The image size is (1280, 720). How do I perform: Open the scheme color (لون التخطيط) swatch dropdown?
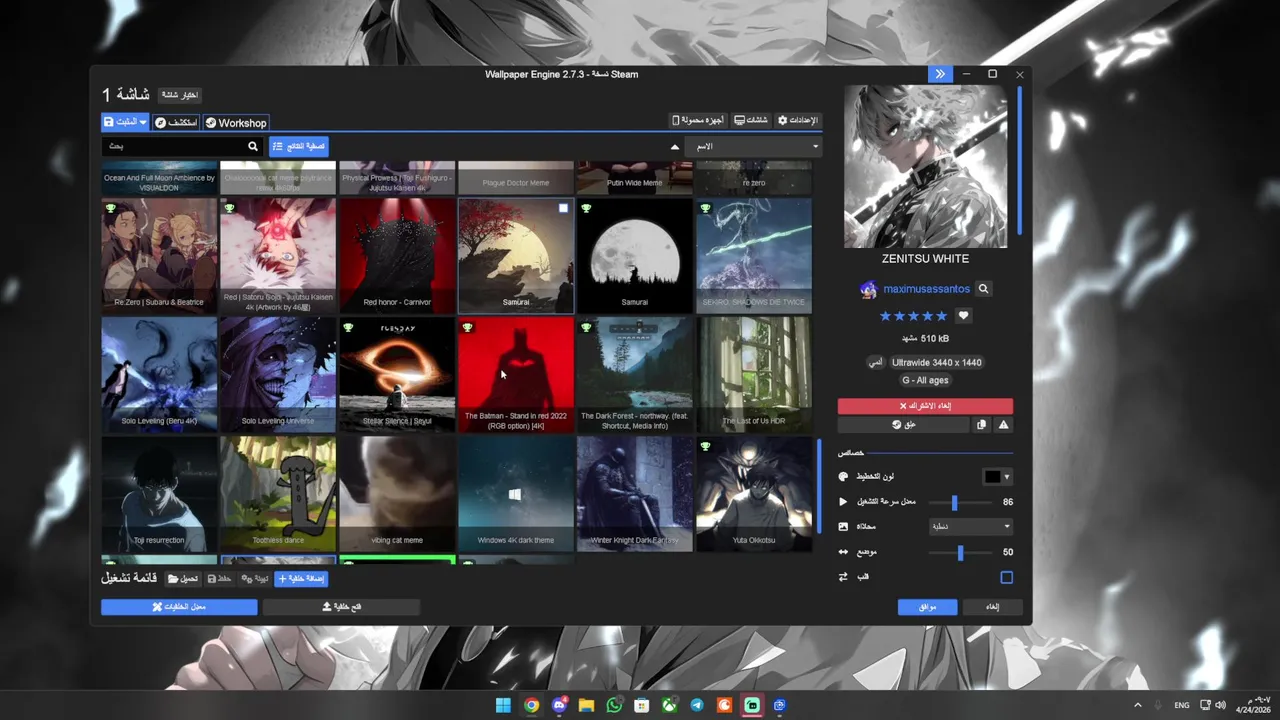pyautogui.click(x=998, y=477)
